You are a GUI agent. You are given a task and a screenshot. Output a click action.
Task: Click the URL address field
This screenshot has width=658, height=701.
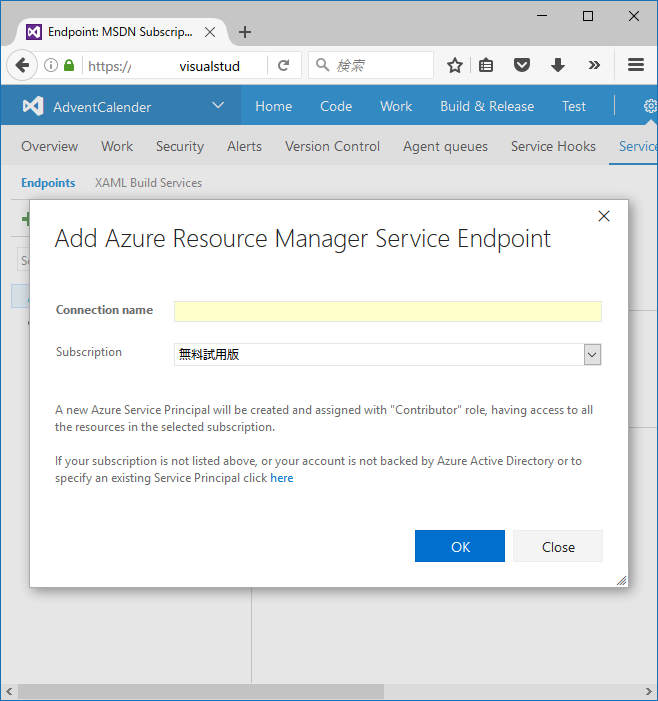pos(175,66)
